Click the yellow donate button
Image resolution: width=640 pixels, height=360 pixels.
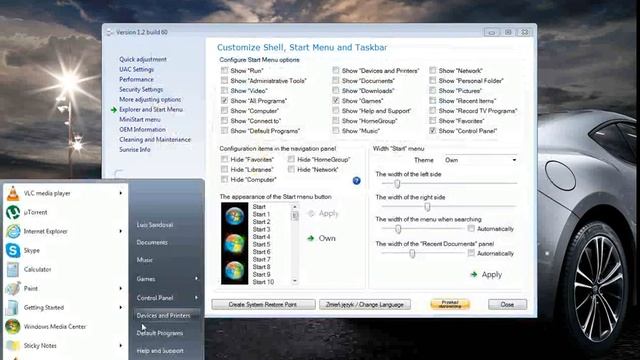tap(450, 304)
